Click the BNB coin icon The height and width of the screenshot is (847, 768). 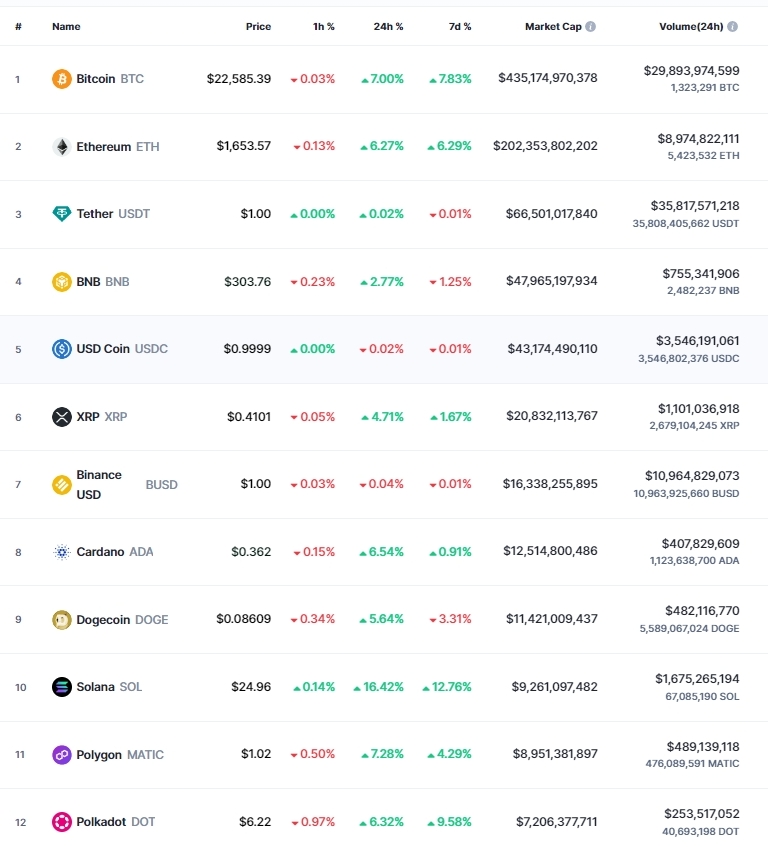tap(62, 282)
